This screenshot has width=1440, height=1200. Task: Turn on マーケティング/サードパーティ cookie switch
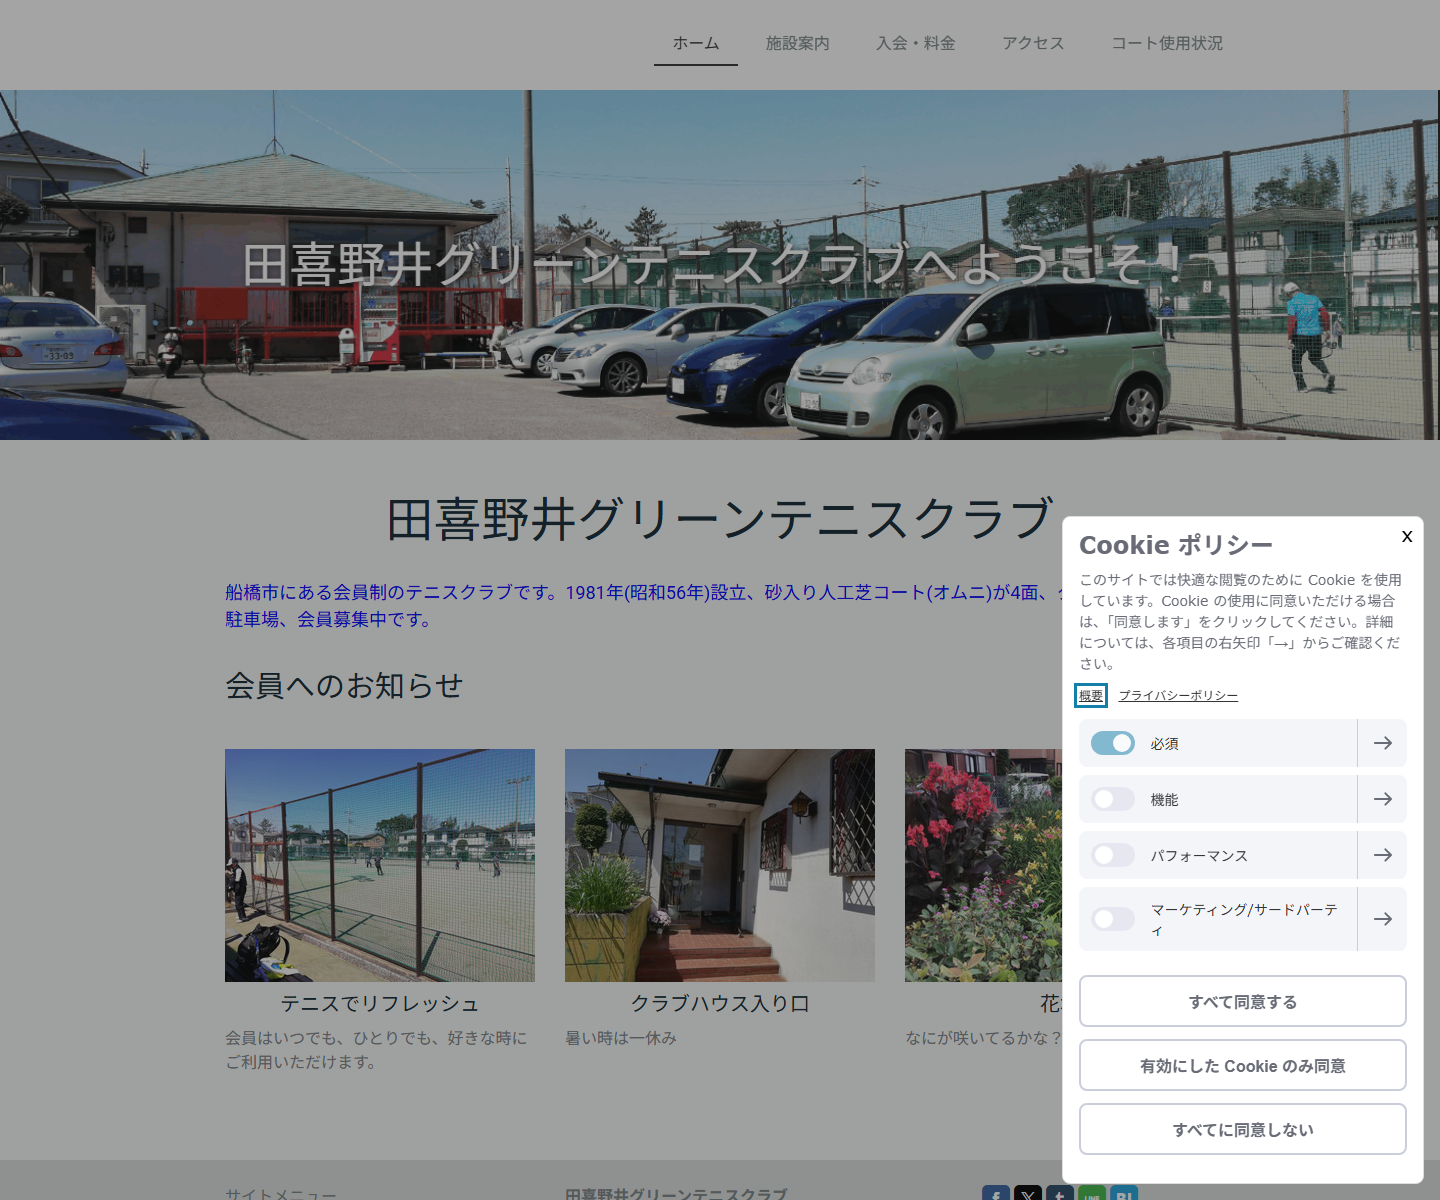pyautogui.click(x=1112, y=919)
